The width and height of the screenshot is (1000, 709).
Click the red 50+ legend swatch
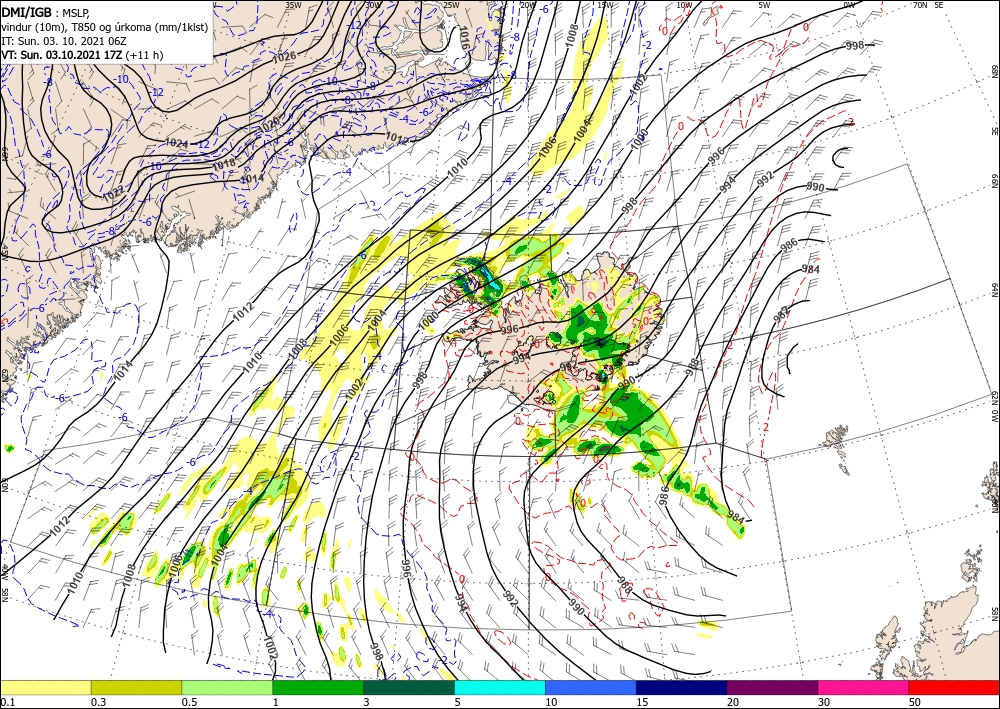(x=954, y=687)
